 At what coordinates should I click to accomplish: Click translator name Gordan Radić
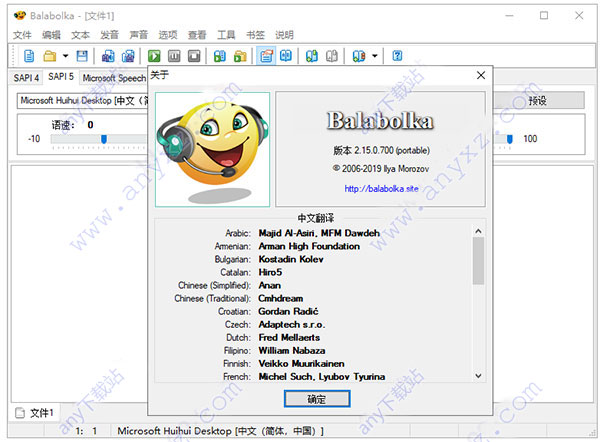tap(289, 312)
